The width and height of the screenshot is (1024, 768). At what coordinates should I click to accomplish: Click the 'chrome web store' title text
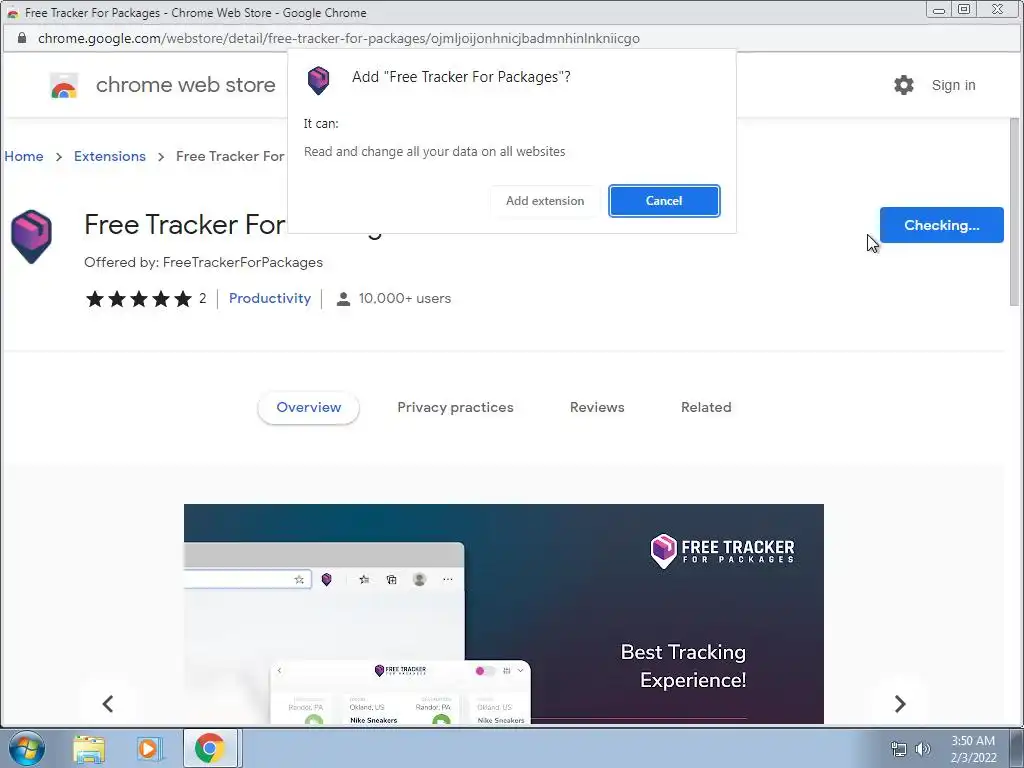tap(185, 85)
